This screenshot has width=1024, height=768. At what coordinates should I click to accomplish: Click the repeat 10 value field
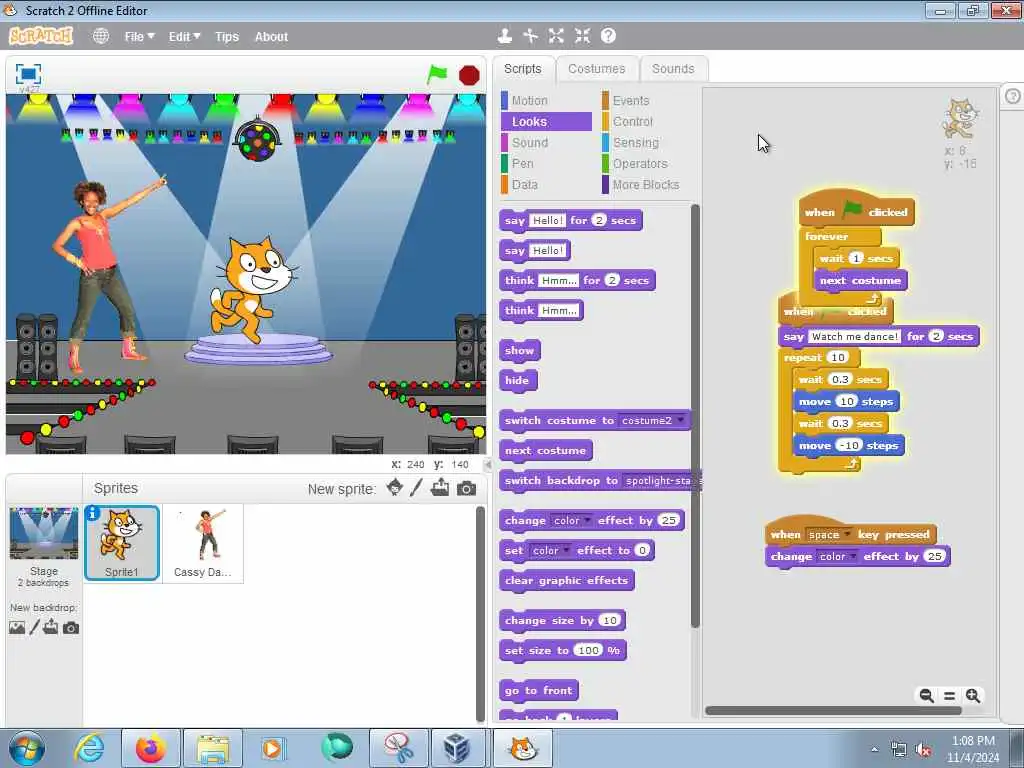pyautogui.click(x=838, y=357)
